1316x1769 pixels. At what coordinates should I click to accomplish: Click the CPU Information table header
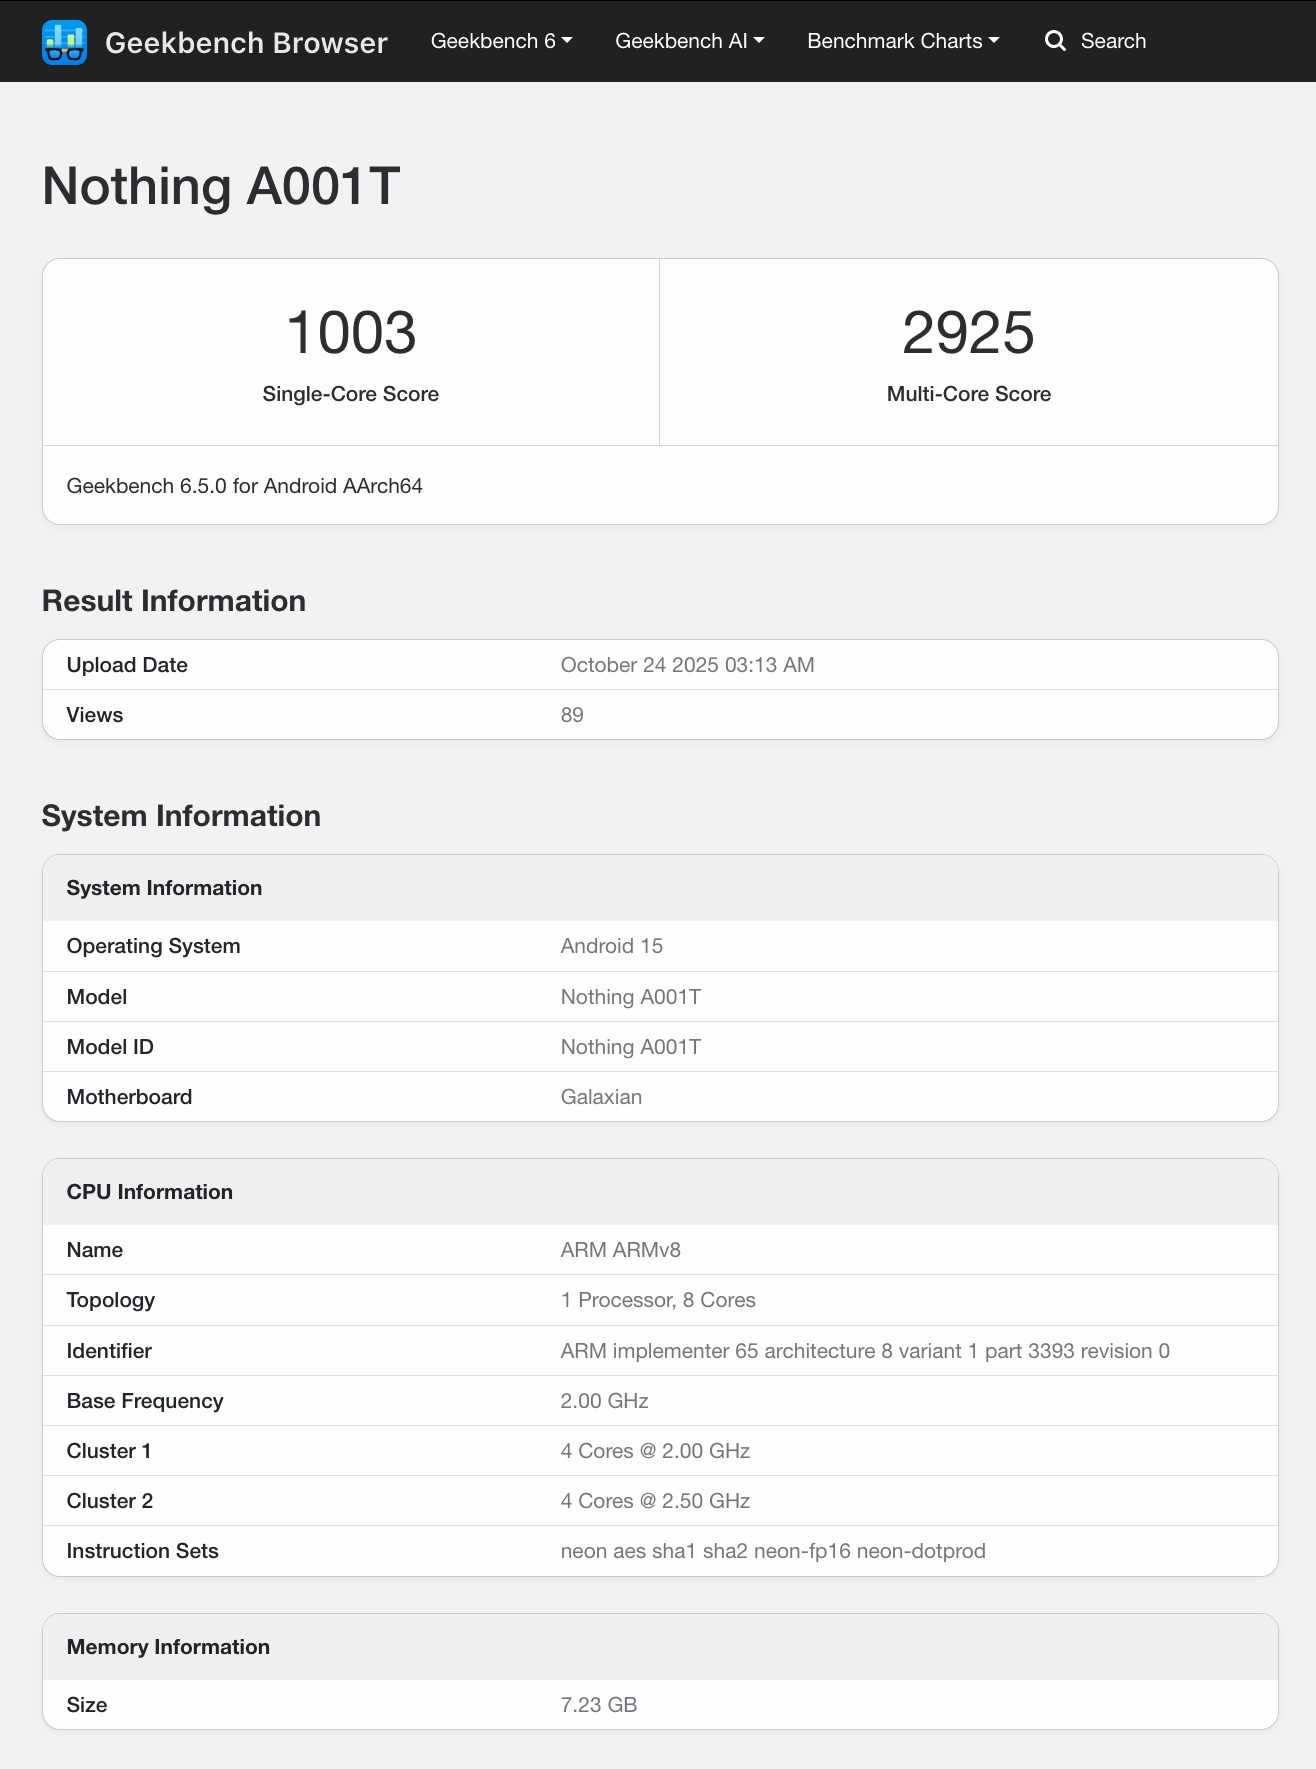click(x=150, y=1192)
